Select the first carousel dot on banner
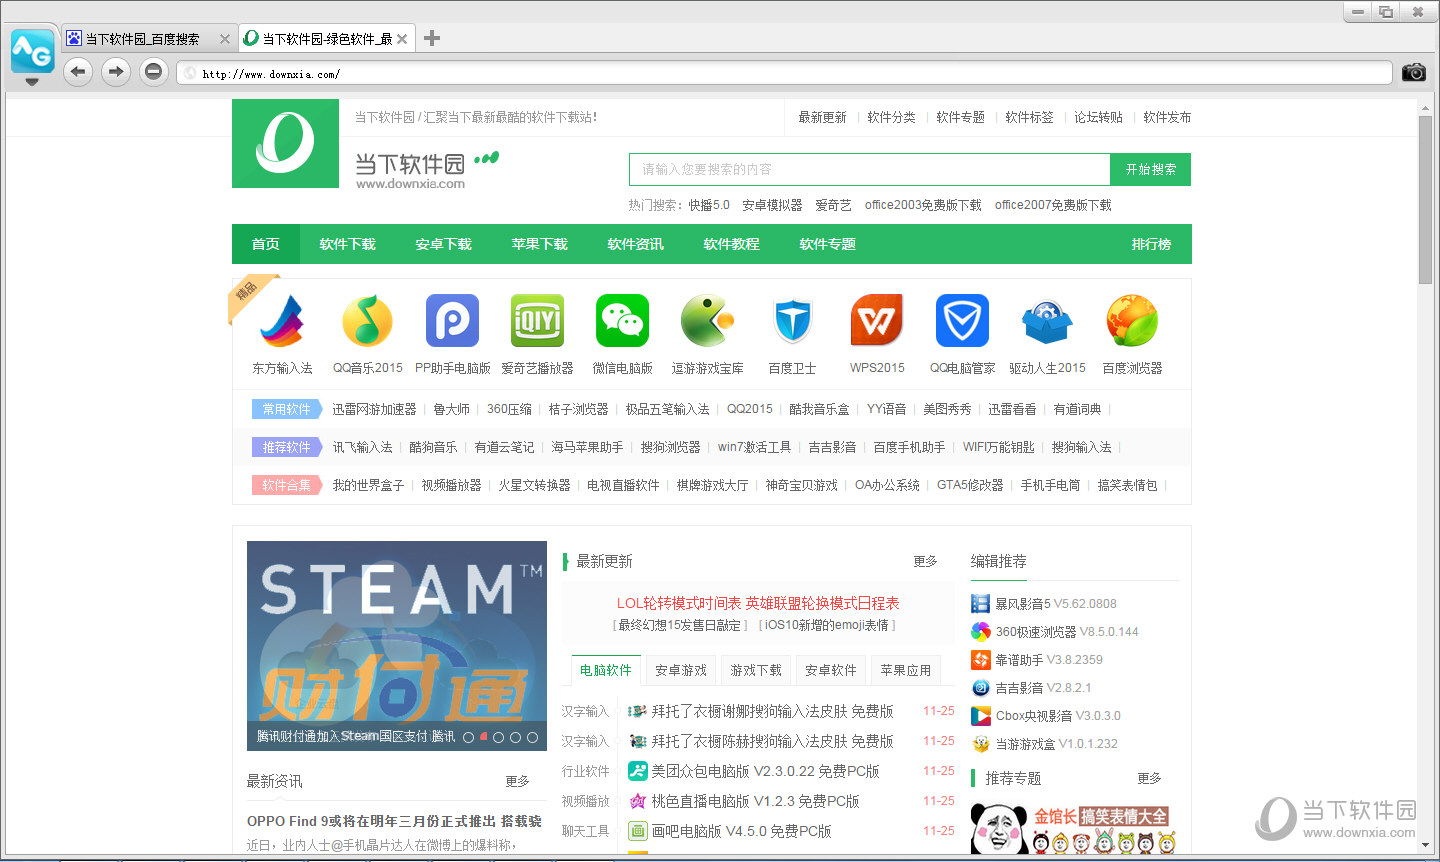Viewport: 1440px width, 862px height. click(468, 737)
